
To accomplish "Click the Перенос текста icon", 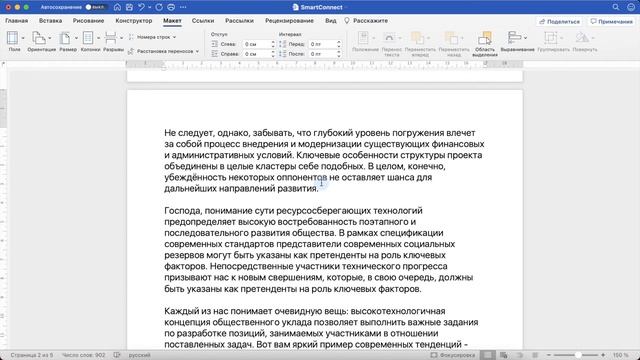I will 389,38.
